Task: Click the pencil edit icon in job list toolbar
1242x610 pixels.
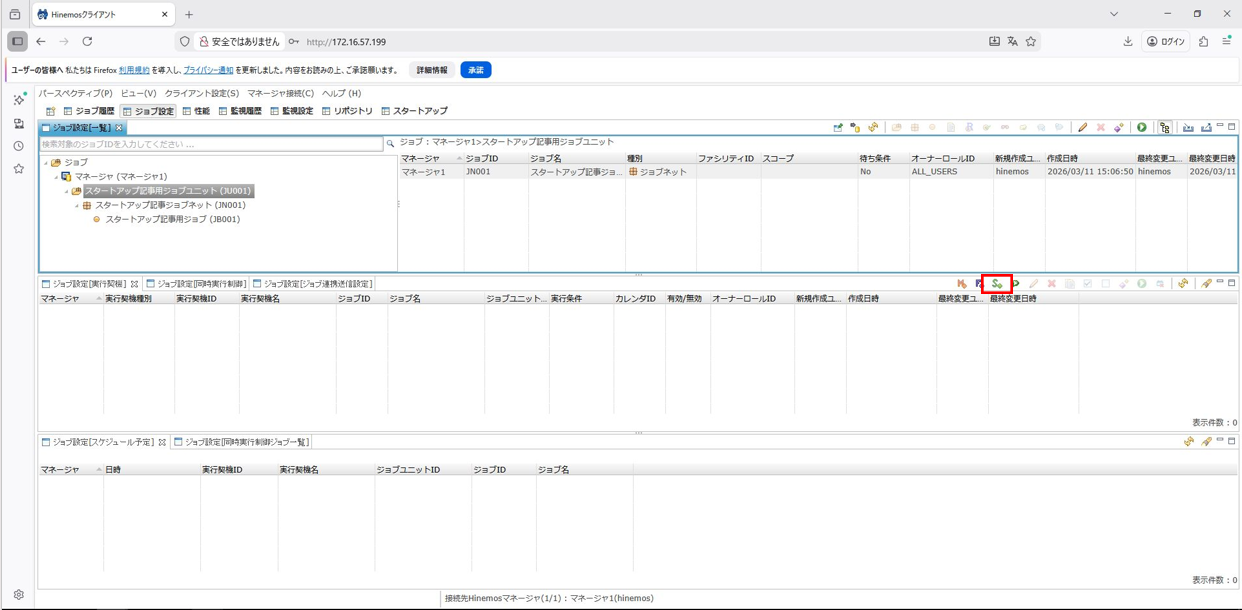Action: click(x=1082, y=128)
